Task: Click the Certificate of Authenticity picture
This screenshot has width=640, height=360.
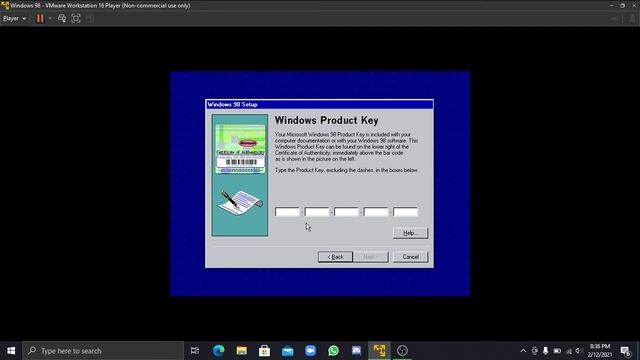Action: point(240,149)
